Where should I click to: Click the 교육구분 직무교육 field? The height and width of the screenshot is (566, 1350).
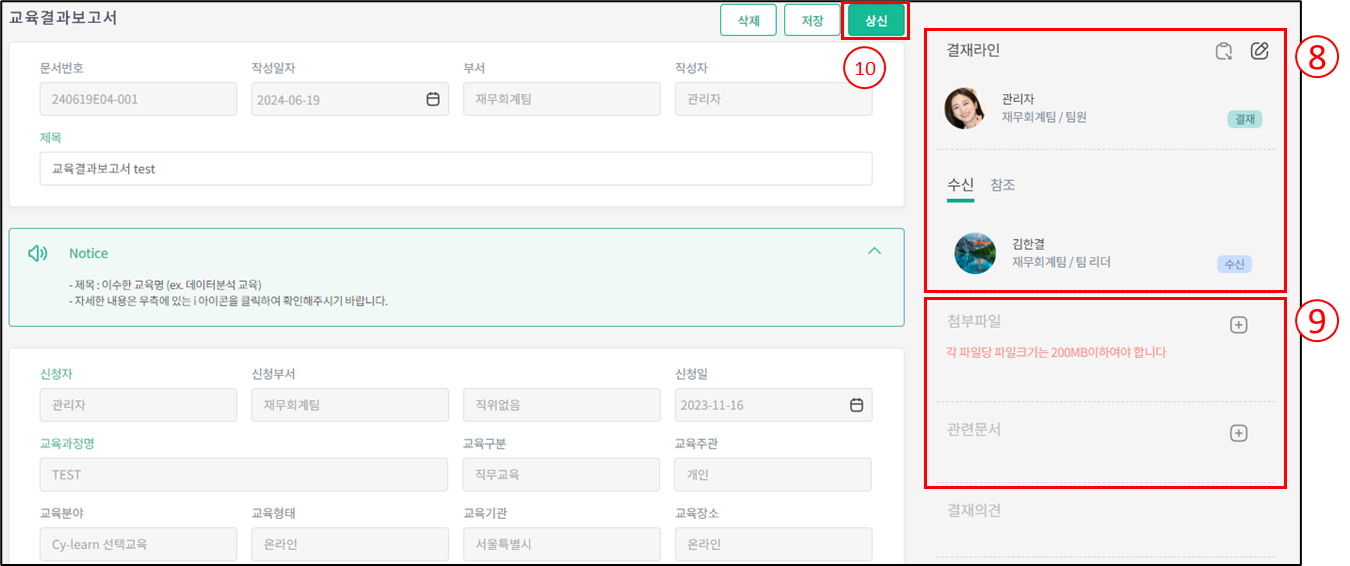coord(560,475)
